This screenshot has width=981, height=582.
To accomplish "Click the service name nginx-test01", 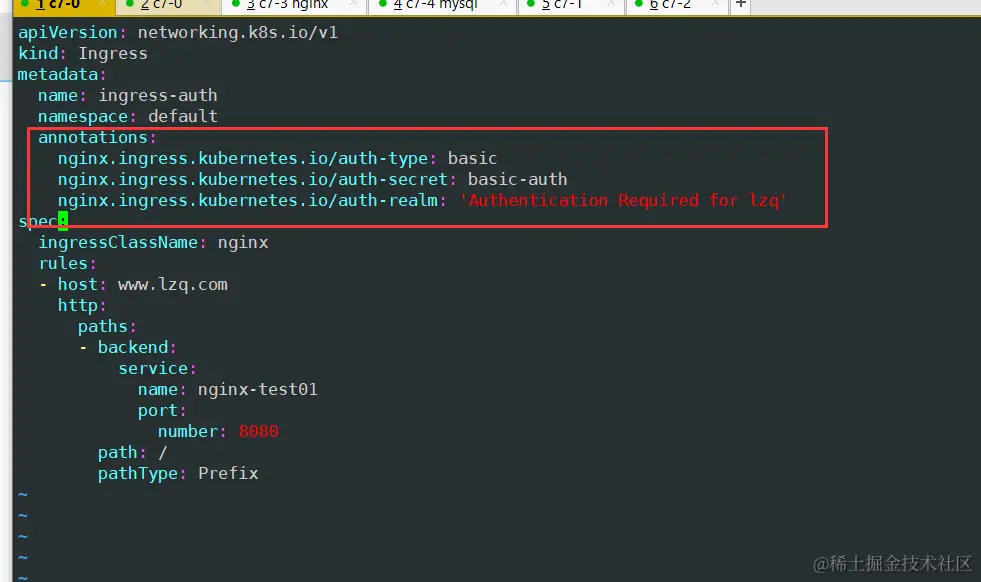I will point(258,389).
